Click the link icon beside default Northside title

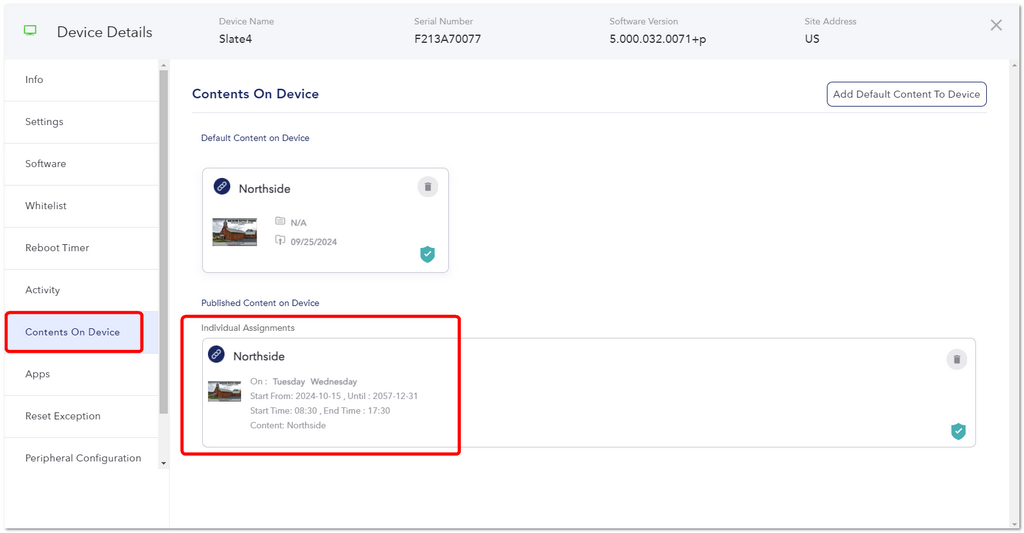[222, 186]
